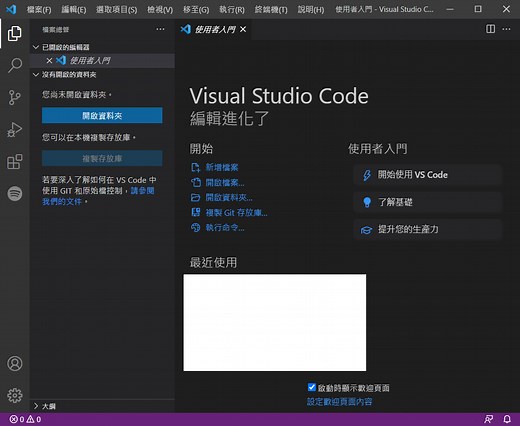Screen dimensions: 520x426
Task: Open the 移至(G) menu
Action: click(196, 9)
